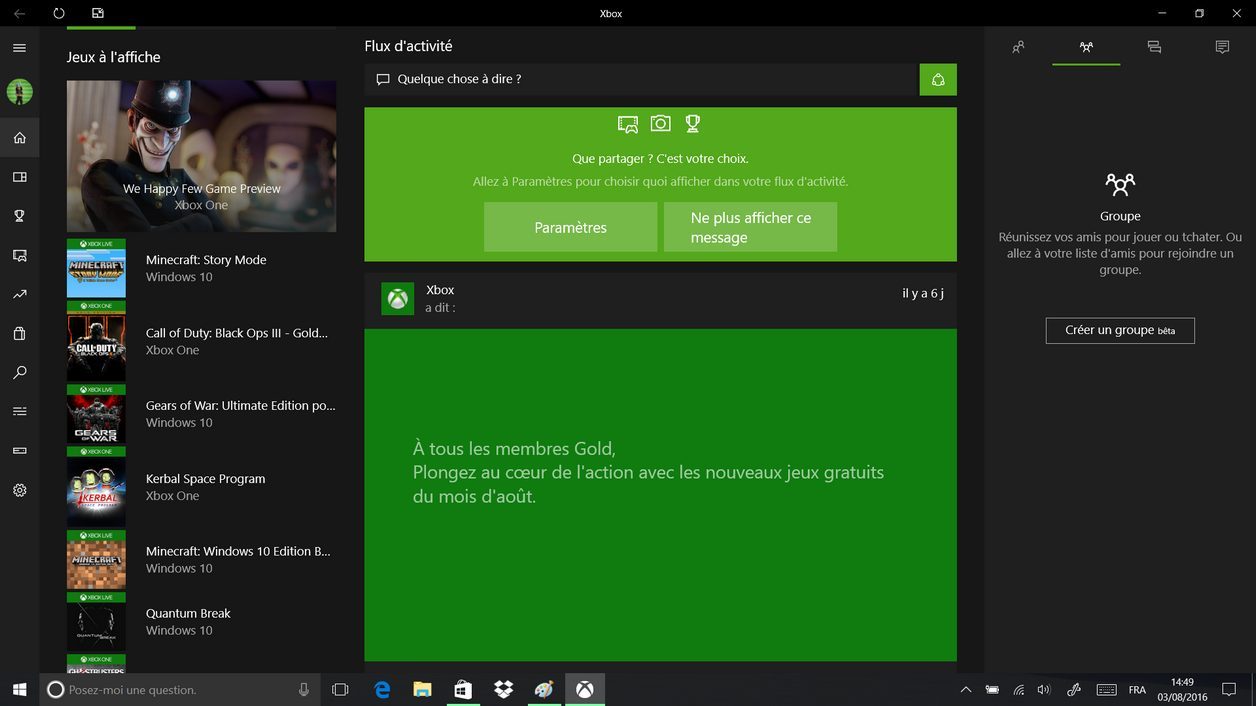Switch to the messages tab in the right panel
This screenshot has width=1256, height=706.
1154,47
